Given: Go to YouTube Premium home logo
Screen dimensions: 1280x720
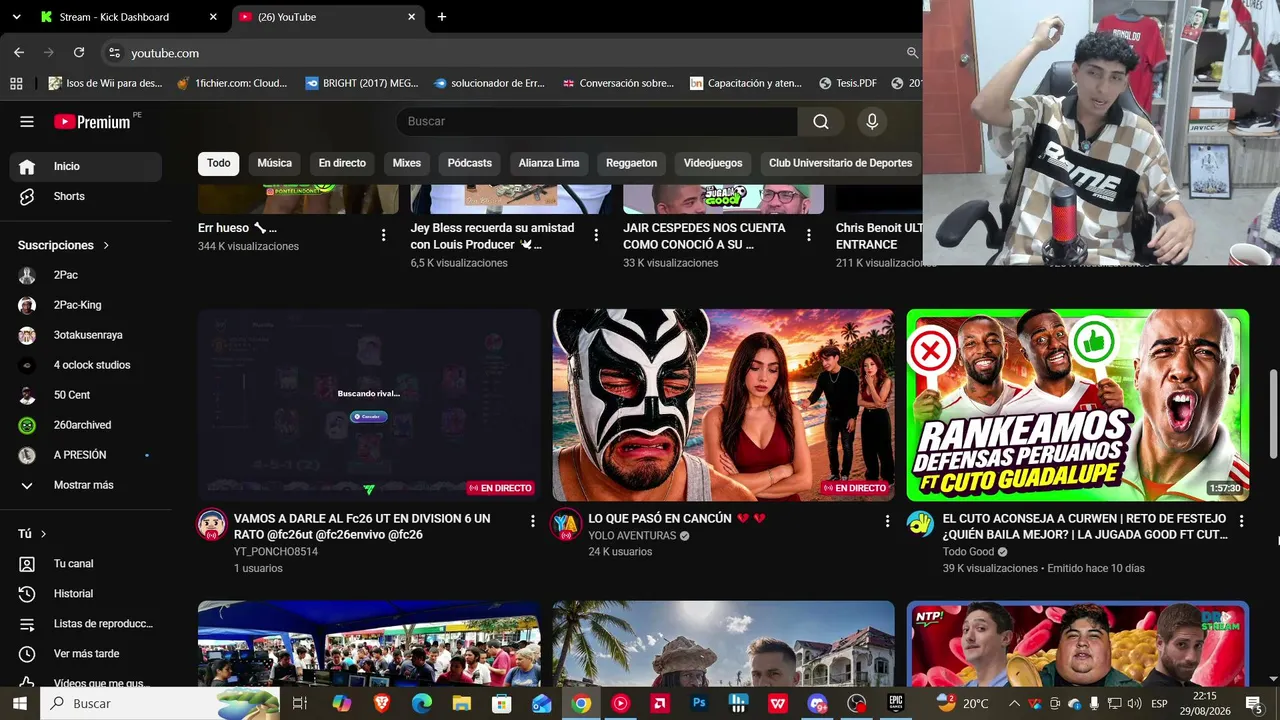Looking at the screenshot, I should click(92, 122).
